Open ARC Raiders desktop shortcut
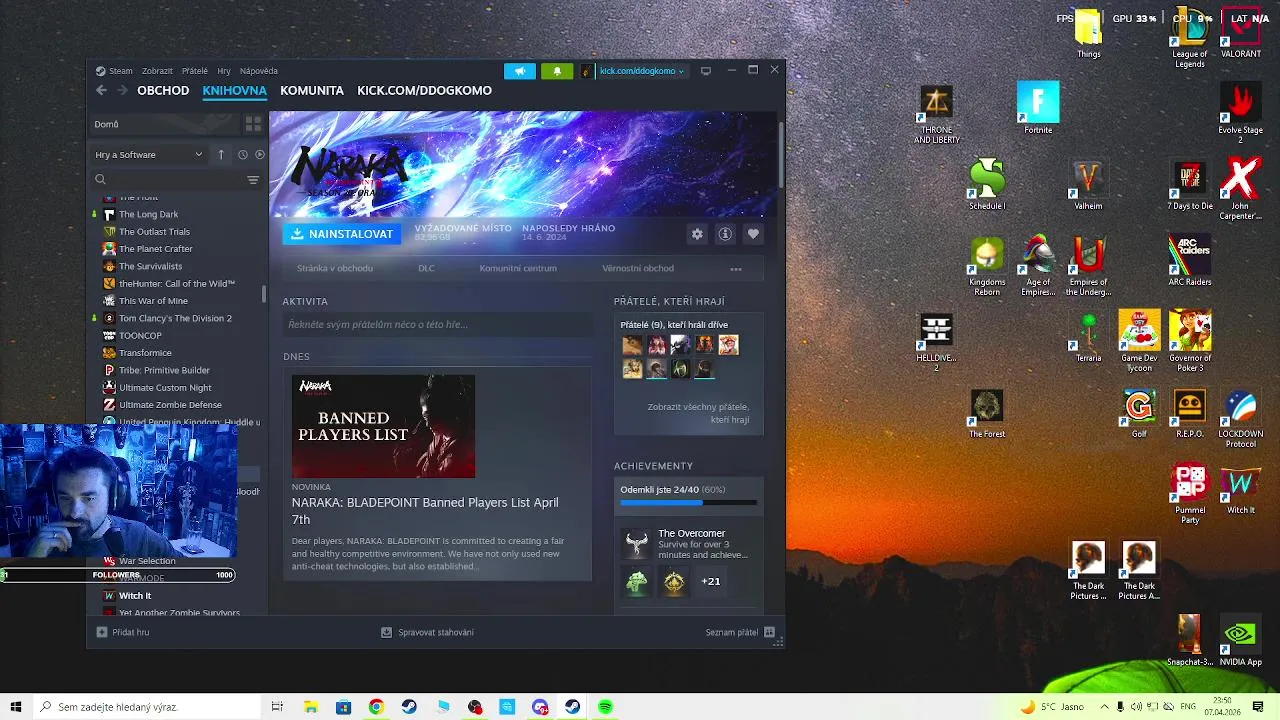1280x720 pixels. [x=1190, y=261]
